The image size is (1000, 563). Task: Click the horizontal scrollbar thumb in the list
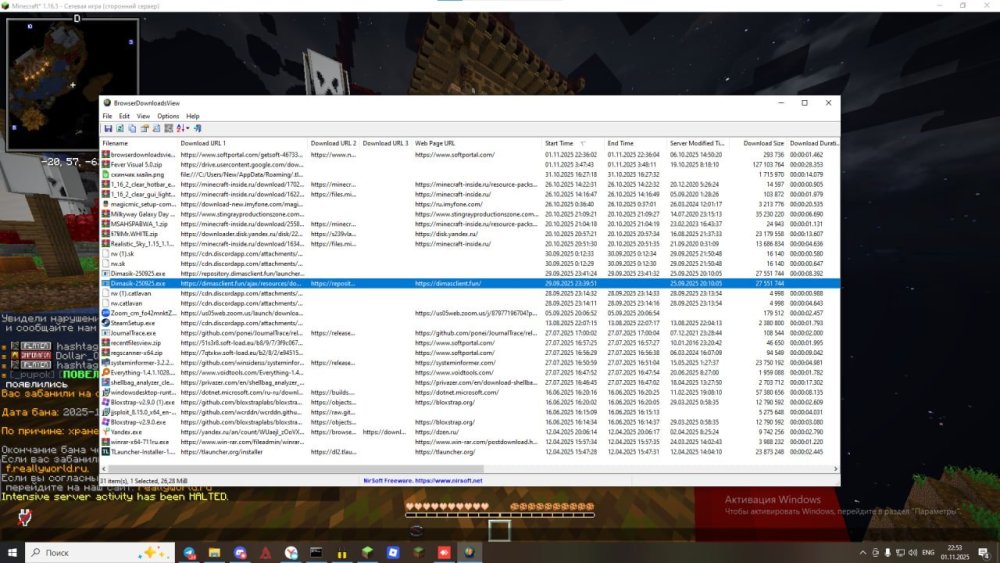tap(296, 469)
